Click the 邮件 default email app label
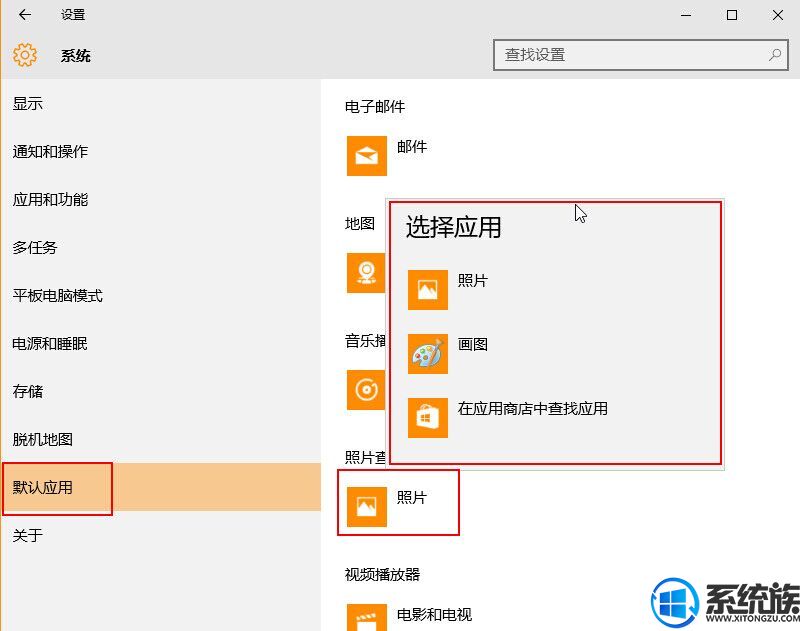800x631 pixels. 412,147
